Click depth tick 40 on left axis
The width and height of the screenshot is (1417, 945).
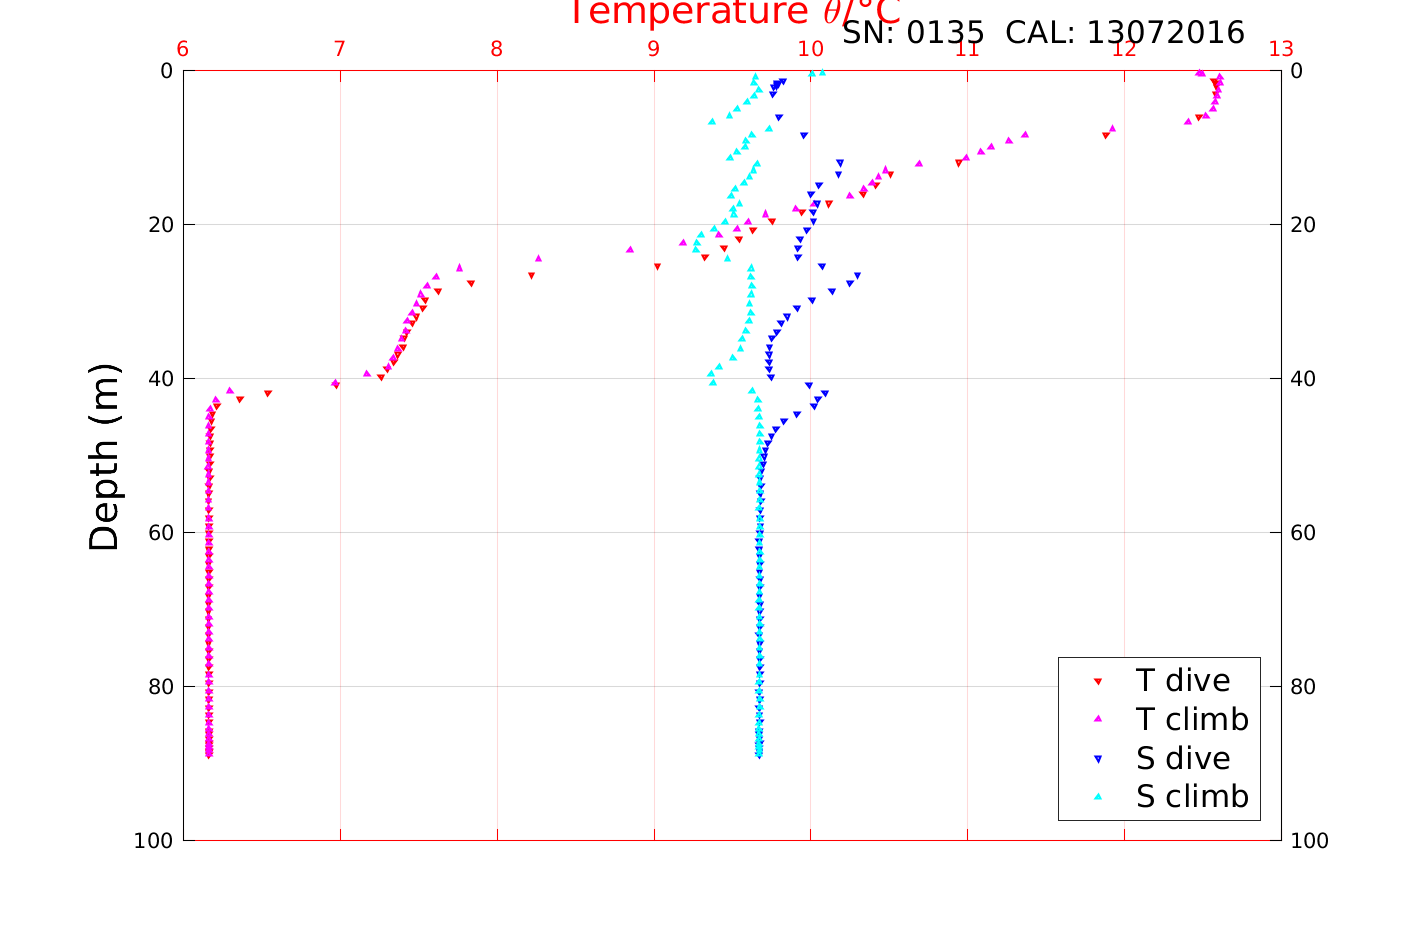[160, 379]
